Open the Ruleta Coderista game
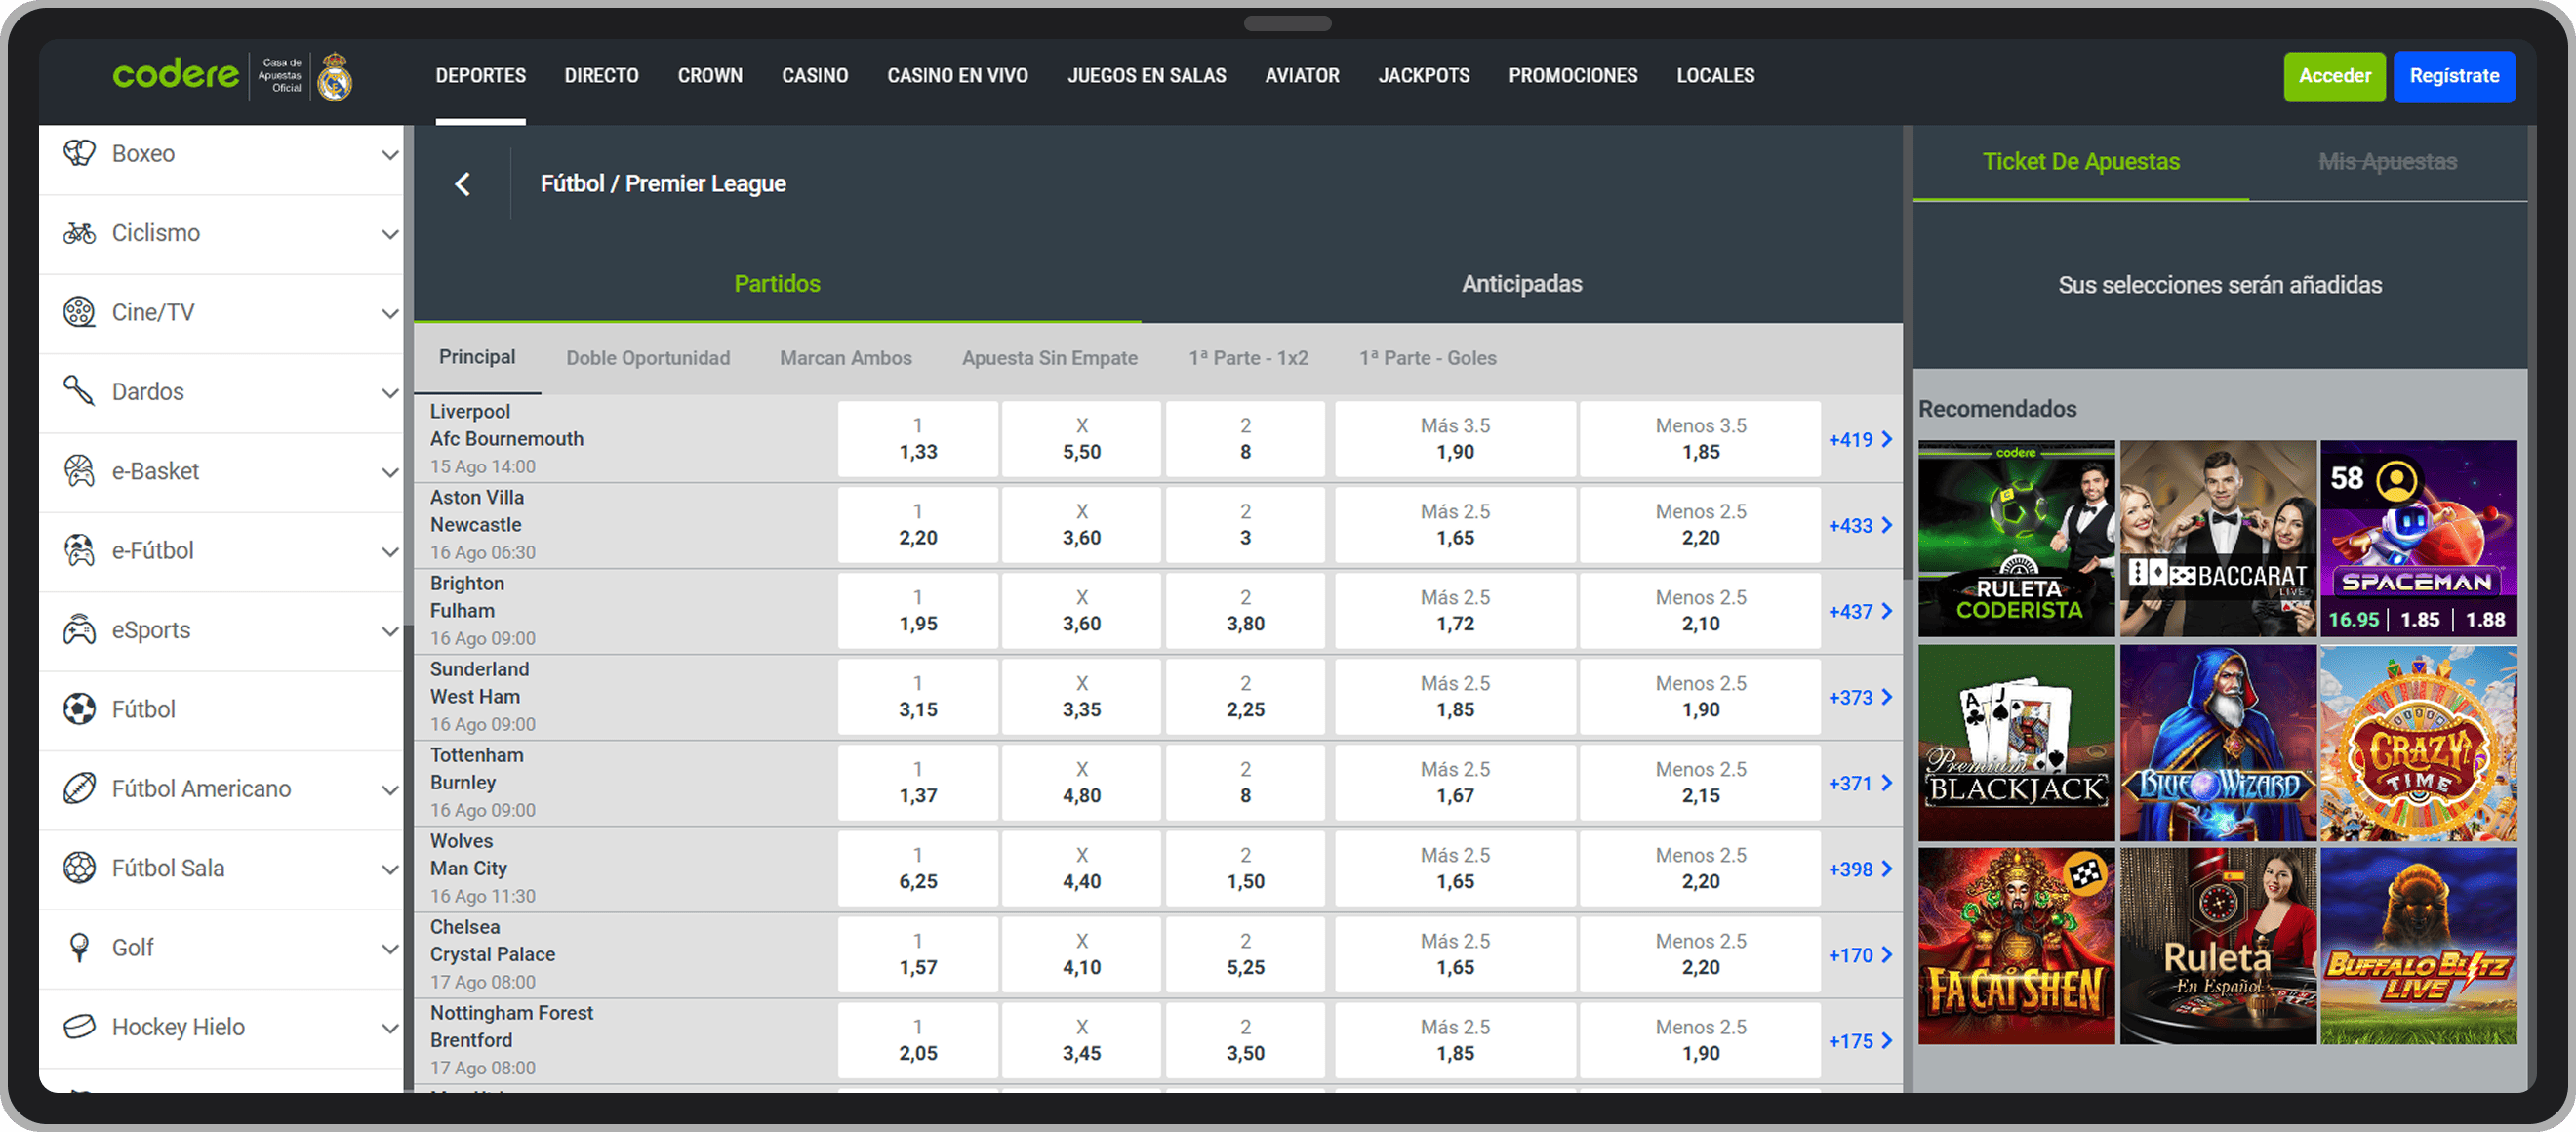Screen dimensions: 2576x1132 tap(2016, 538)
